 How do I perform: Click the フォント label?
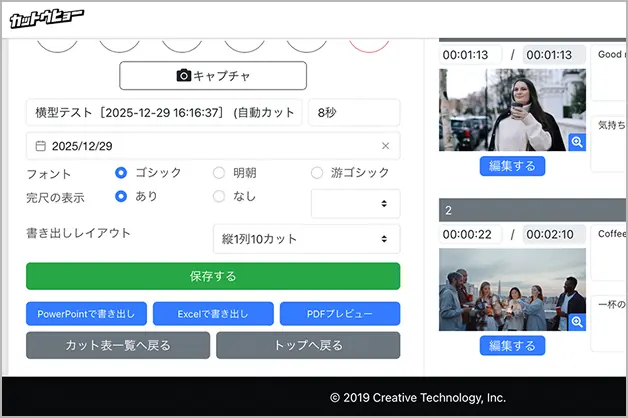(48, 174)
